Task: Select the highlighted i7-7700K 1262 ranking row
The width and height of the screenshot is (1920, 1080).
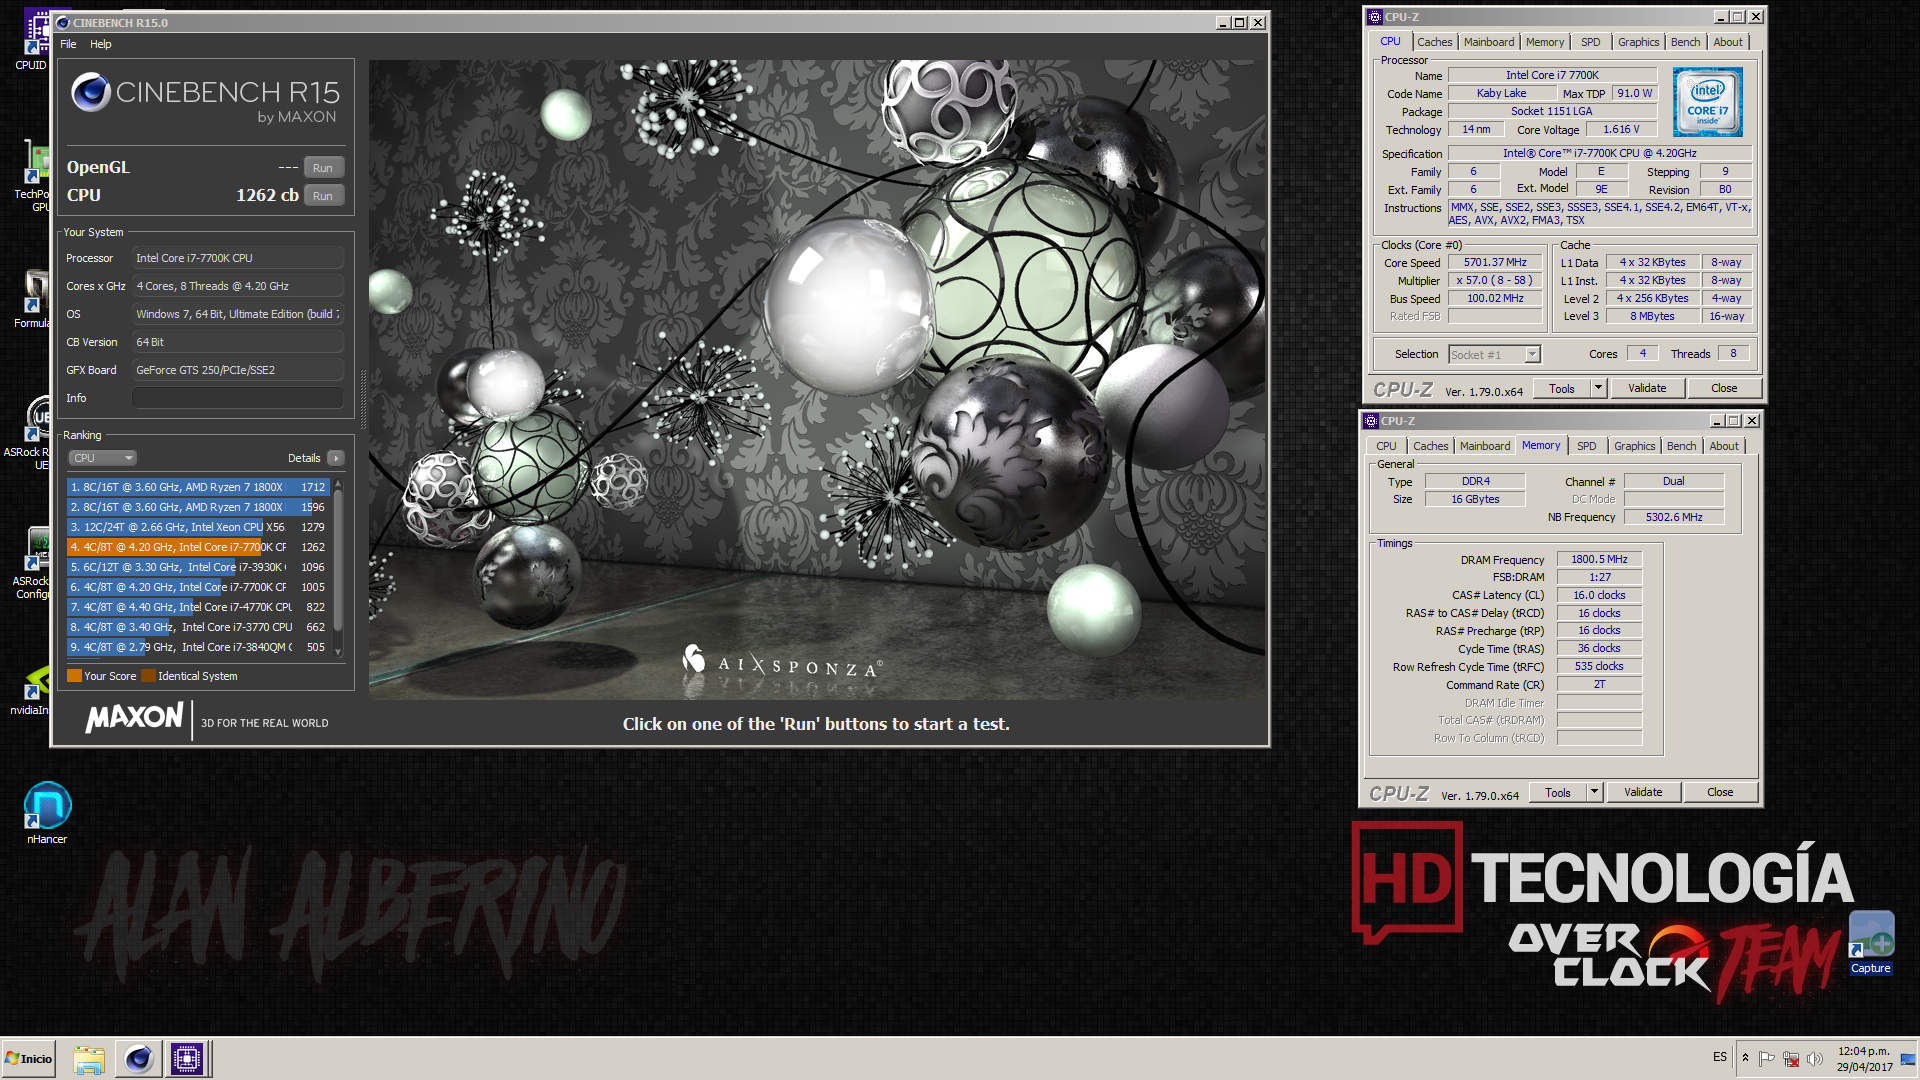Action: 198,547
